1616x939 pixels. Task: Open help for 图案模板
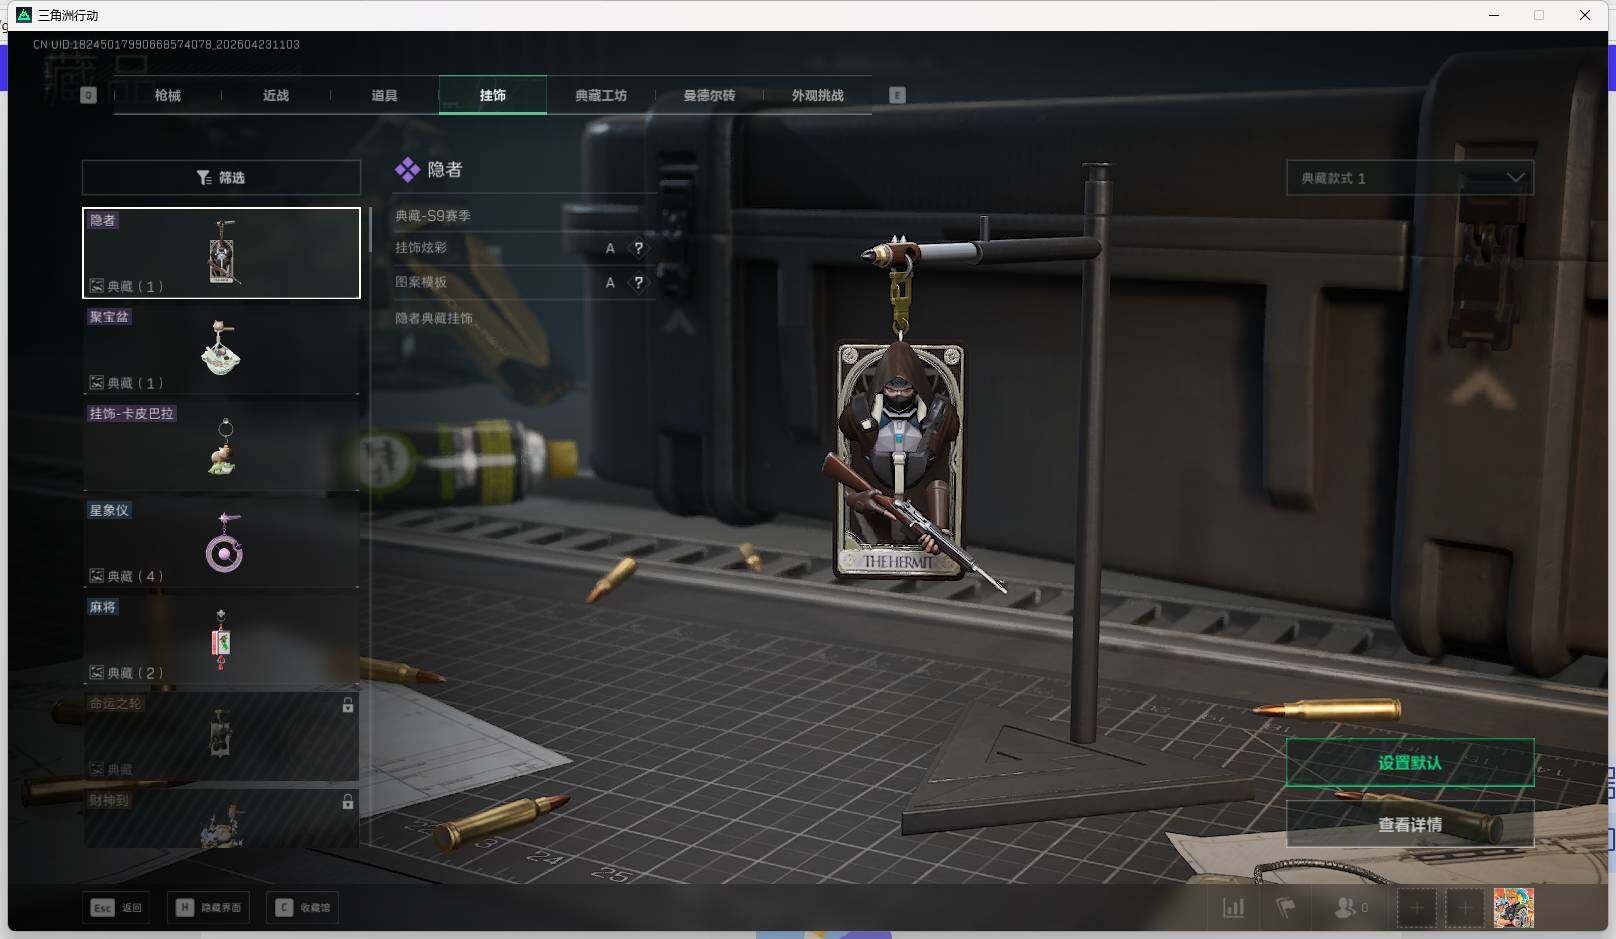point(638,282)
